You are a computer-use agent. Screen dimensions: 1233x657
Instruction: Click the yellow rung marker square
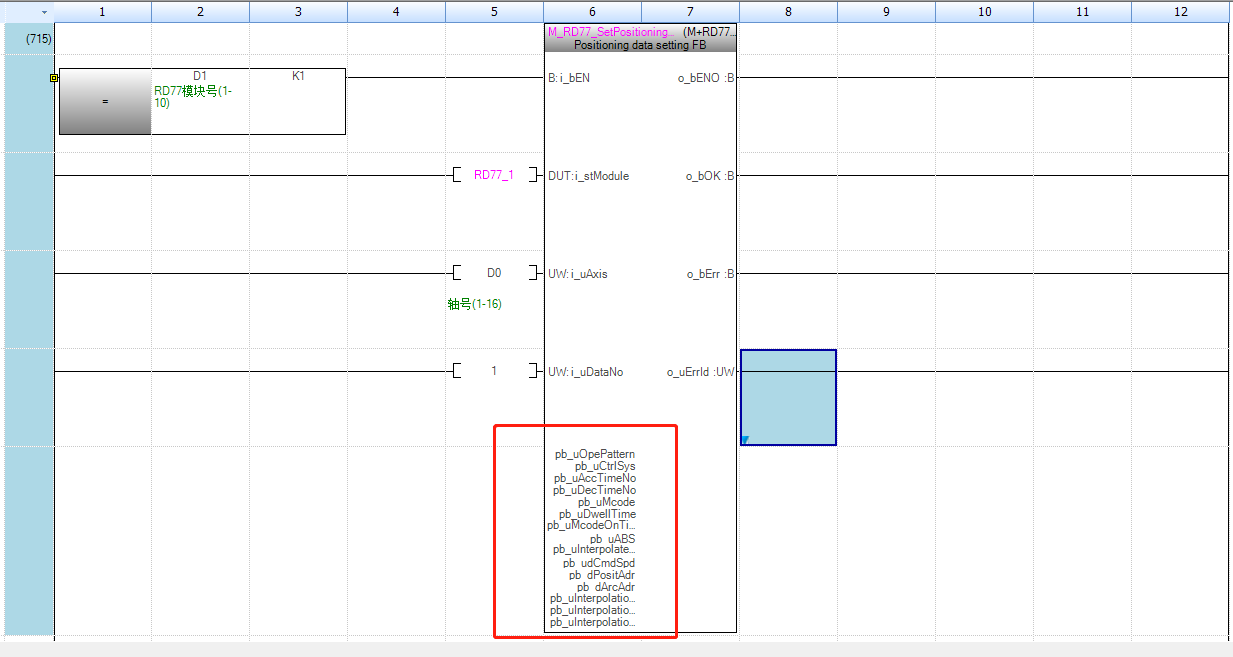click(54, 77)
